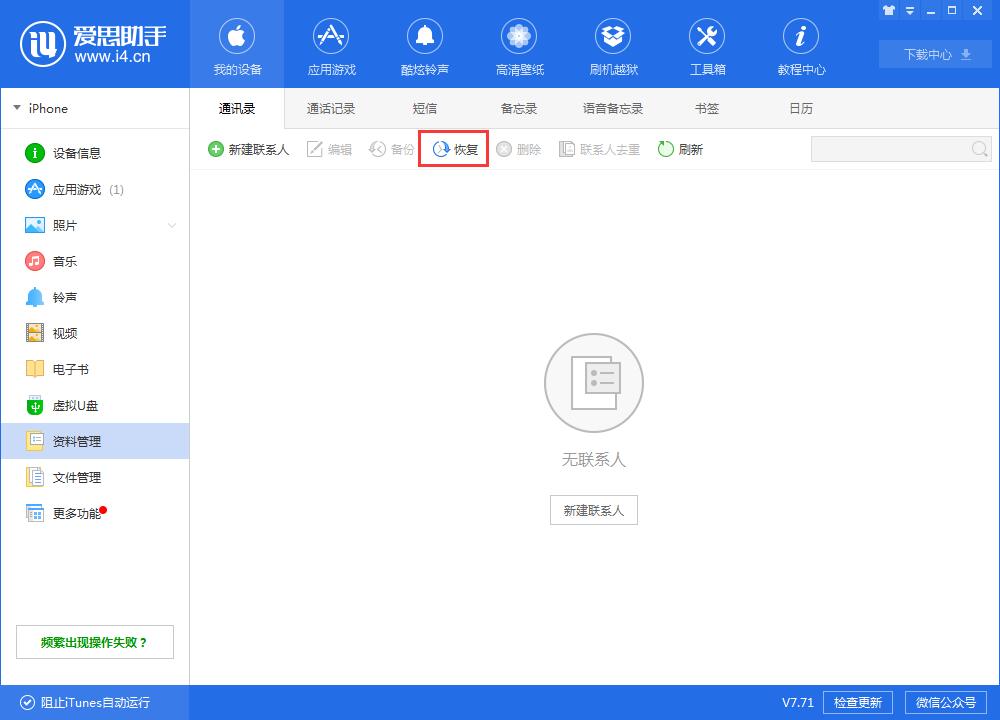
Task: Click the 检查更新 button
Action: [858, 703]
